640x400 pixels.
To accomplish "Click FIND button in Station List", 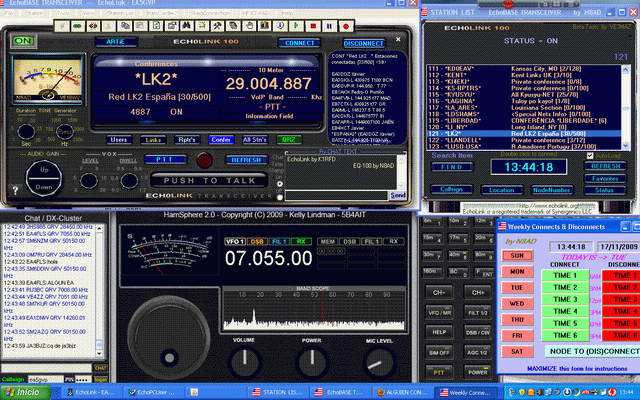I will pos(452,167).
